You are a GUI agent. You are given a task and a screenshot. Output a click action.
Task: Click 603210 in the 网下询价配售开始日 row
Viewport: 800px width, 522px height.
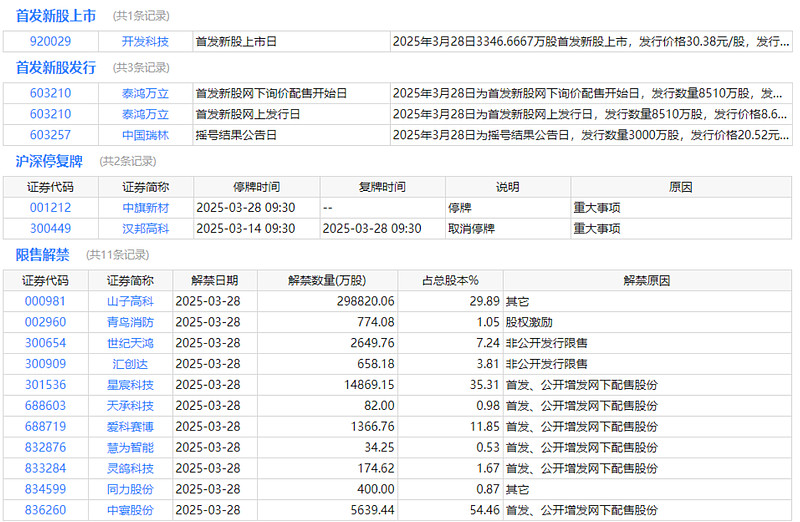click(51, 93)
